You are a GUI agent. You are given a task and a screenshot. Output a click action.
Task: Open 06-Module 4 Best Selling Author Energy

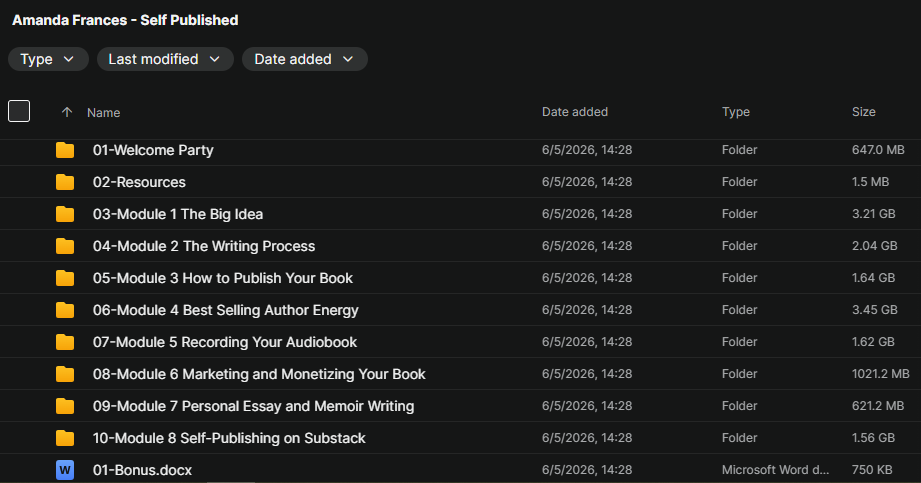[x=226, y=310]
